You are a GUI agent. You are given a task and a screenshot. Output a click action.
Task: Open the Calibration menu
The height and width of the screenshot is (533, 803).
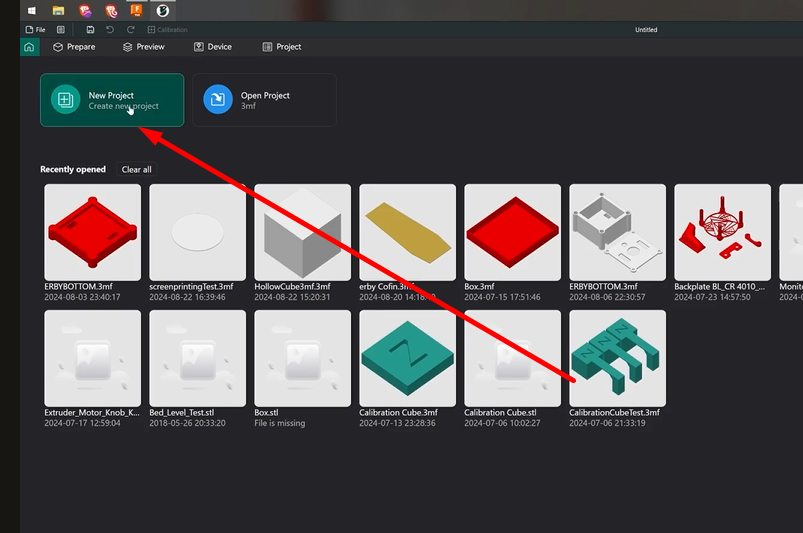167,30
